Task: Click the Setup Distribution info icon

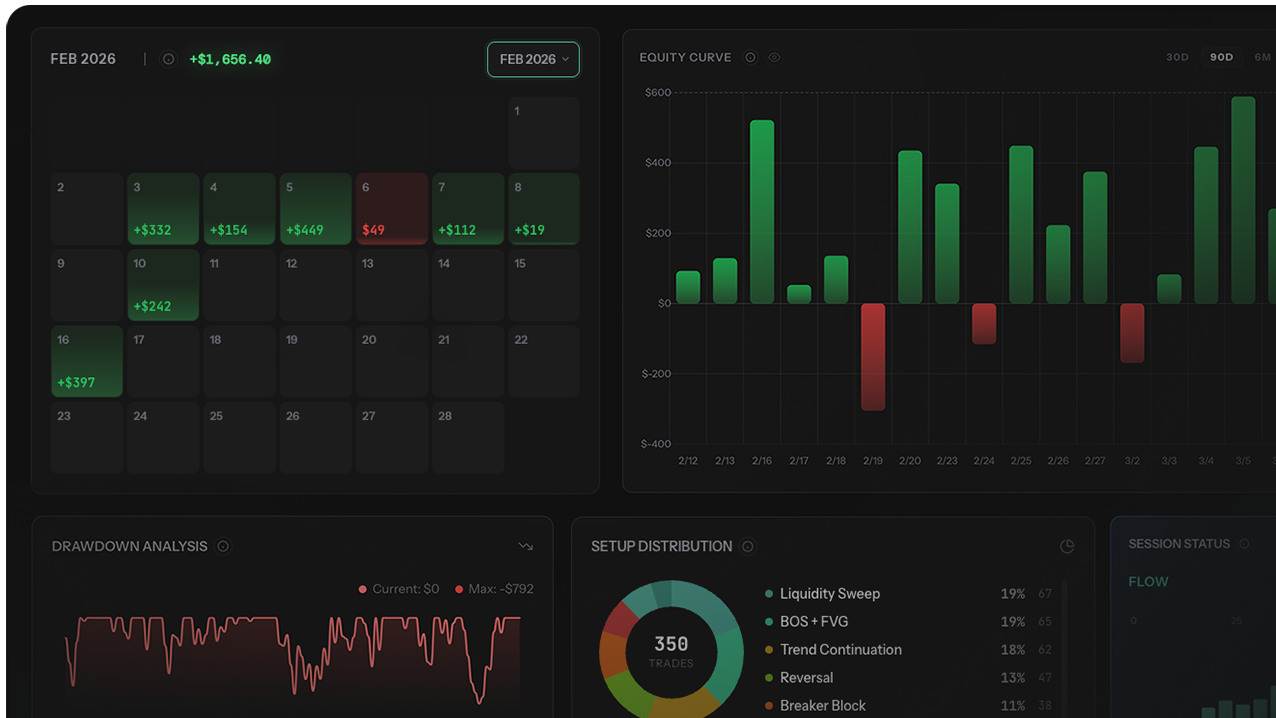Action: pos(748,546)
